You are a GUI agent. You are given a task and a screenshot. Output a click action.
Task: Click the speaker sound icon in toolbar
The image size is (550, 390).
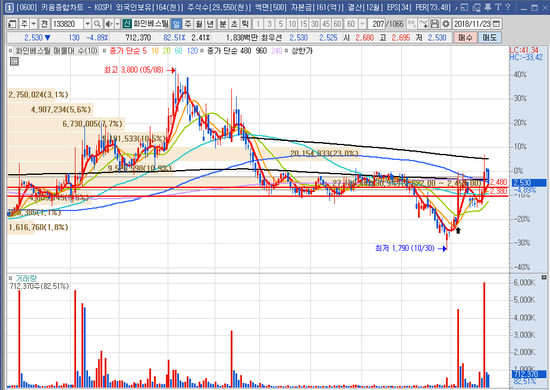tap(109, 24)
